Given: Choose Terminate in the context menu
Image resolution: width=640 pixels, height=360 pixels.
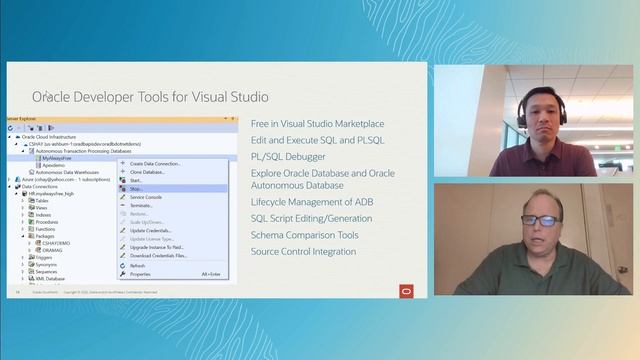Looking at the screenshot, I should click(173, 205).
